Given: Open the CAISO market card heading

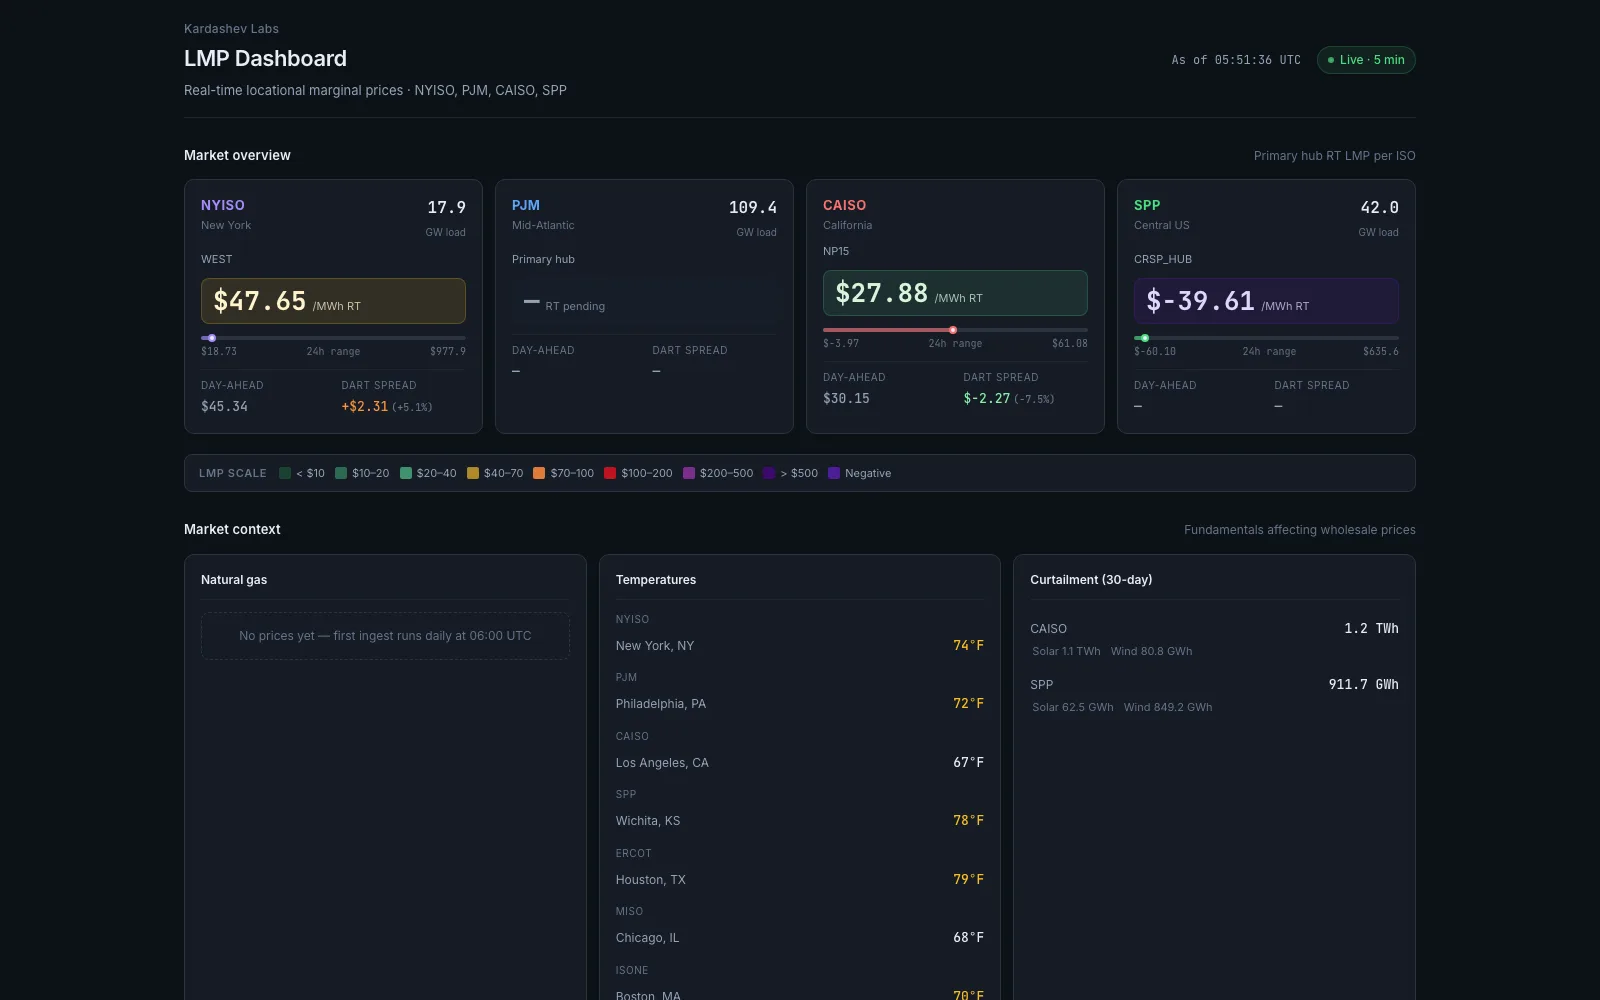Looking at the screenshot, I should (845, 205).
